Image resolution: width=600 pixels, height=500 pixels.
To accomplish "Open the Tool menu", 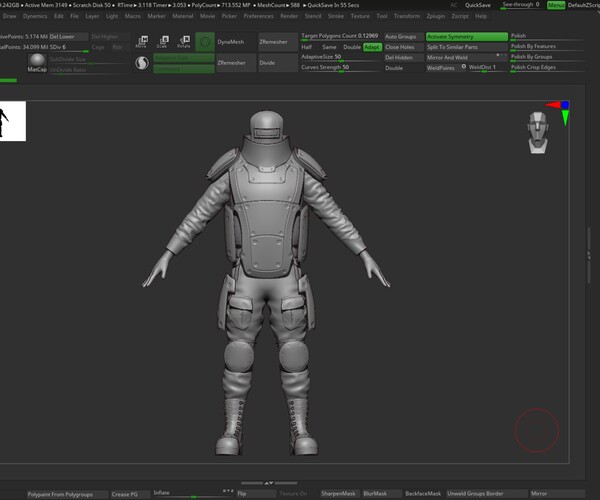I will click(381, 16).
